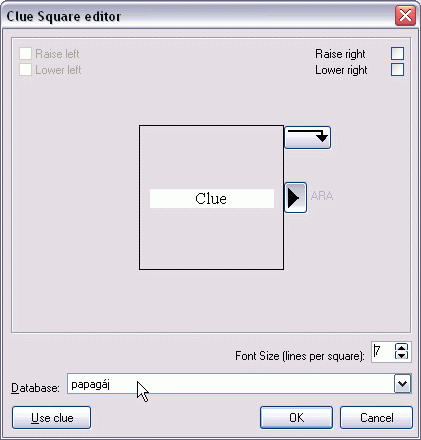Click into the Font Size number field
Screen dimensions: 421x440
pos(383,351)
